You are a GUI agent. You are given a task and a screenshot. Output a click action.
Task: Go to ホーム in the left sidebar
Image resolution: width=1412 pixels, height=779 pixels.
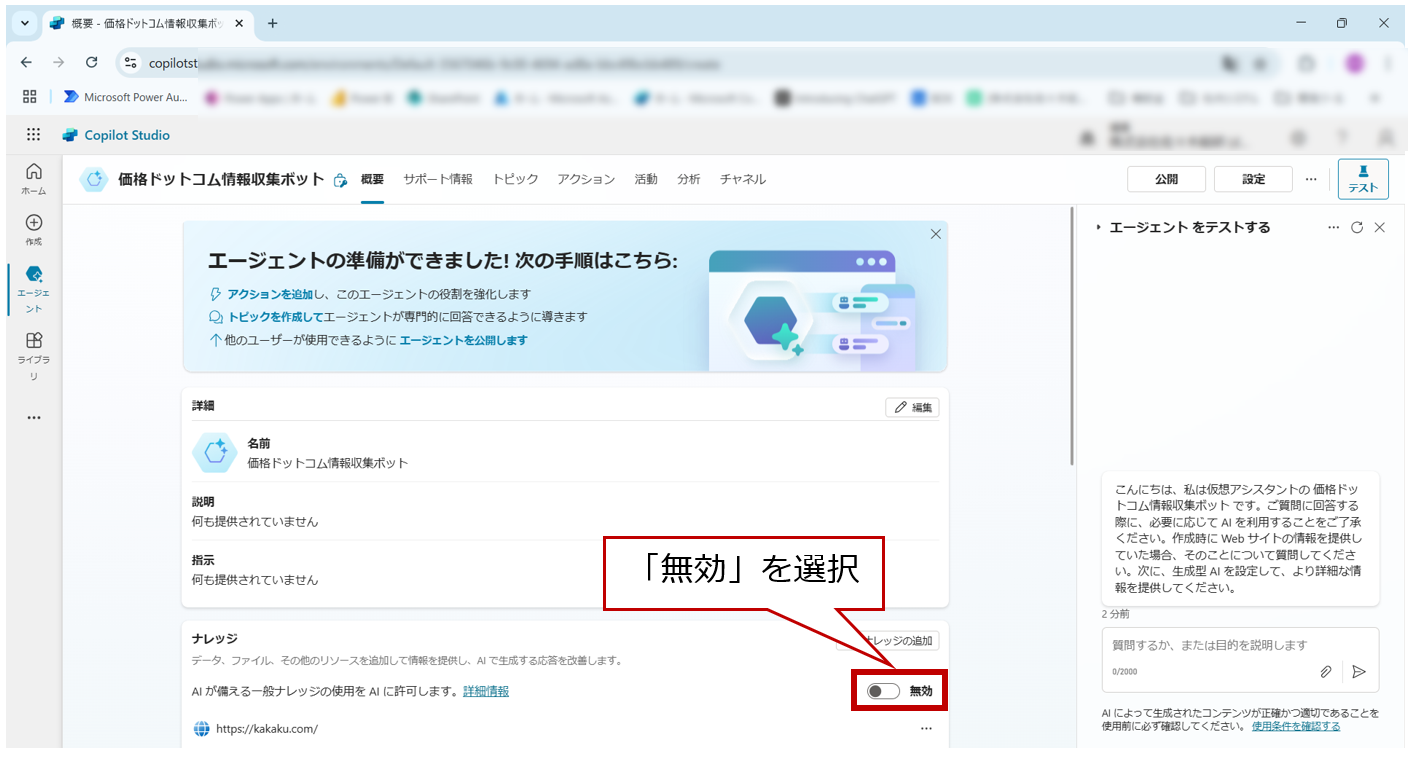coord(34,179)
